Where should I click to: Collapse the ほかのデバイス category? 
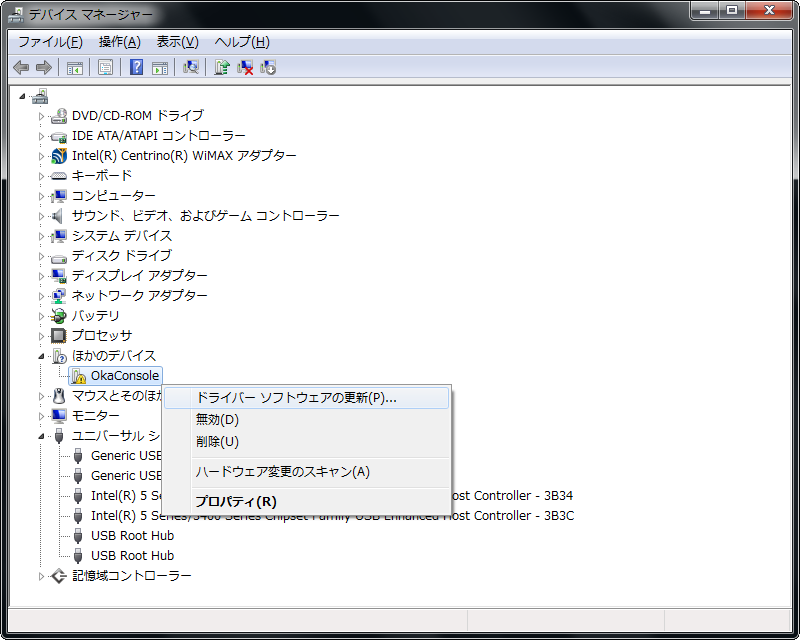click(x=42, y=356)
